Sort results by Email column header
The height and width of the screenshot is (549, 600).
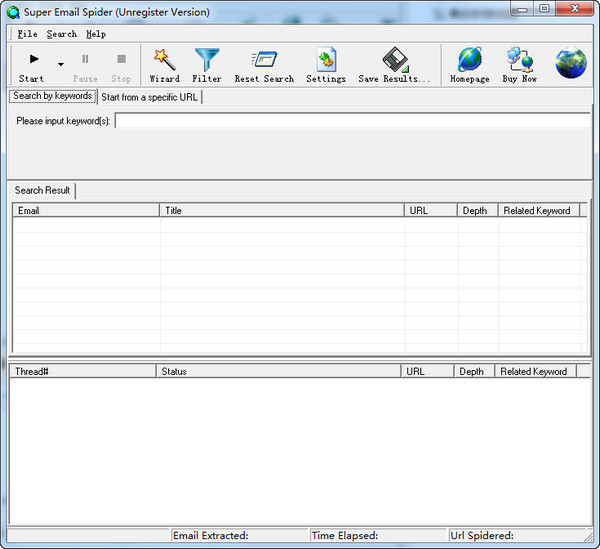pyautogui.click(x=85, y=211)
